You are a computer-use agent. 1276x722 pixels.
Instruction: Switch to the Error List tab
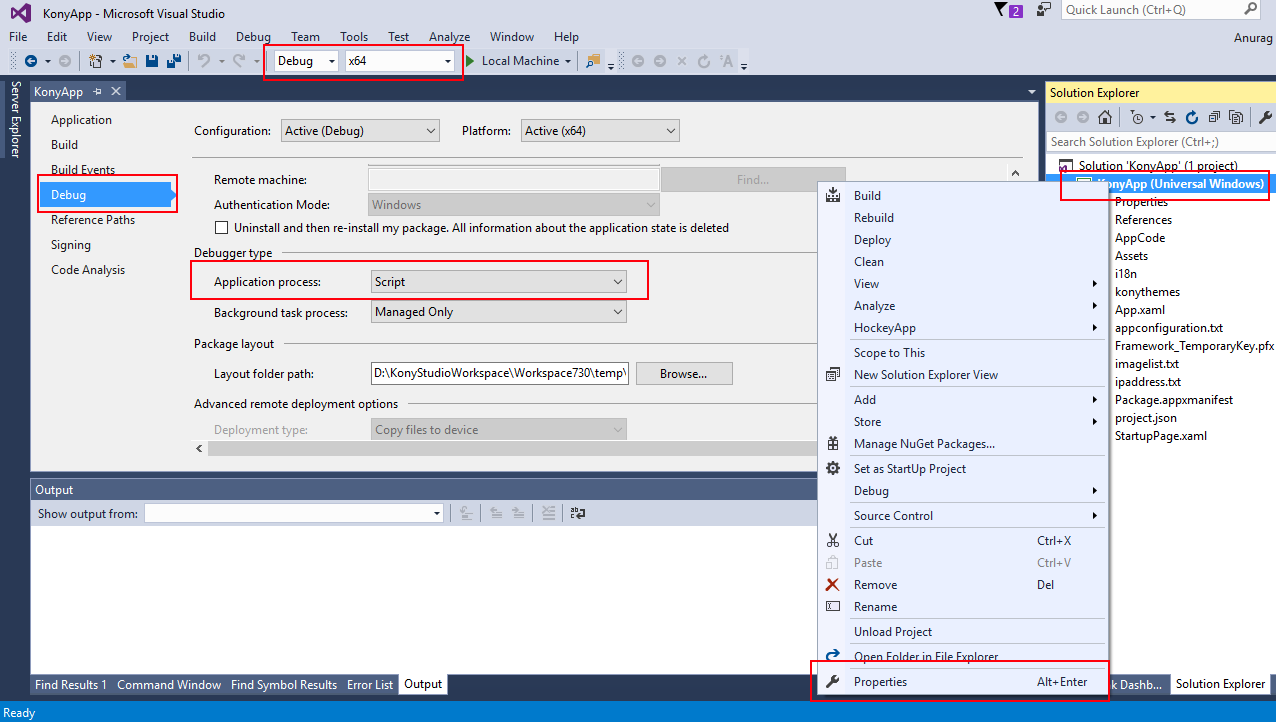(x=370, y=685)
